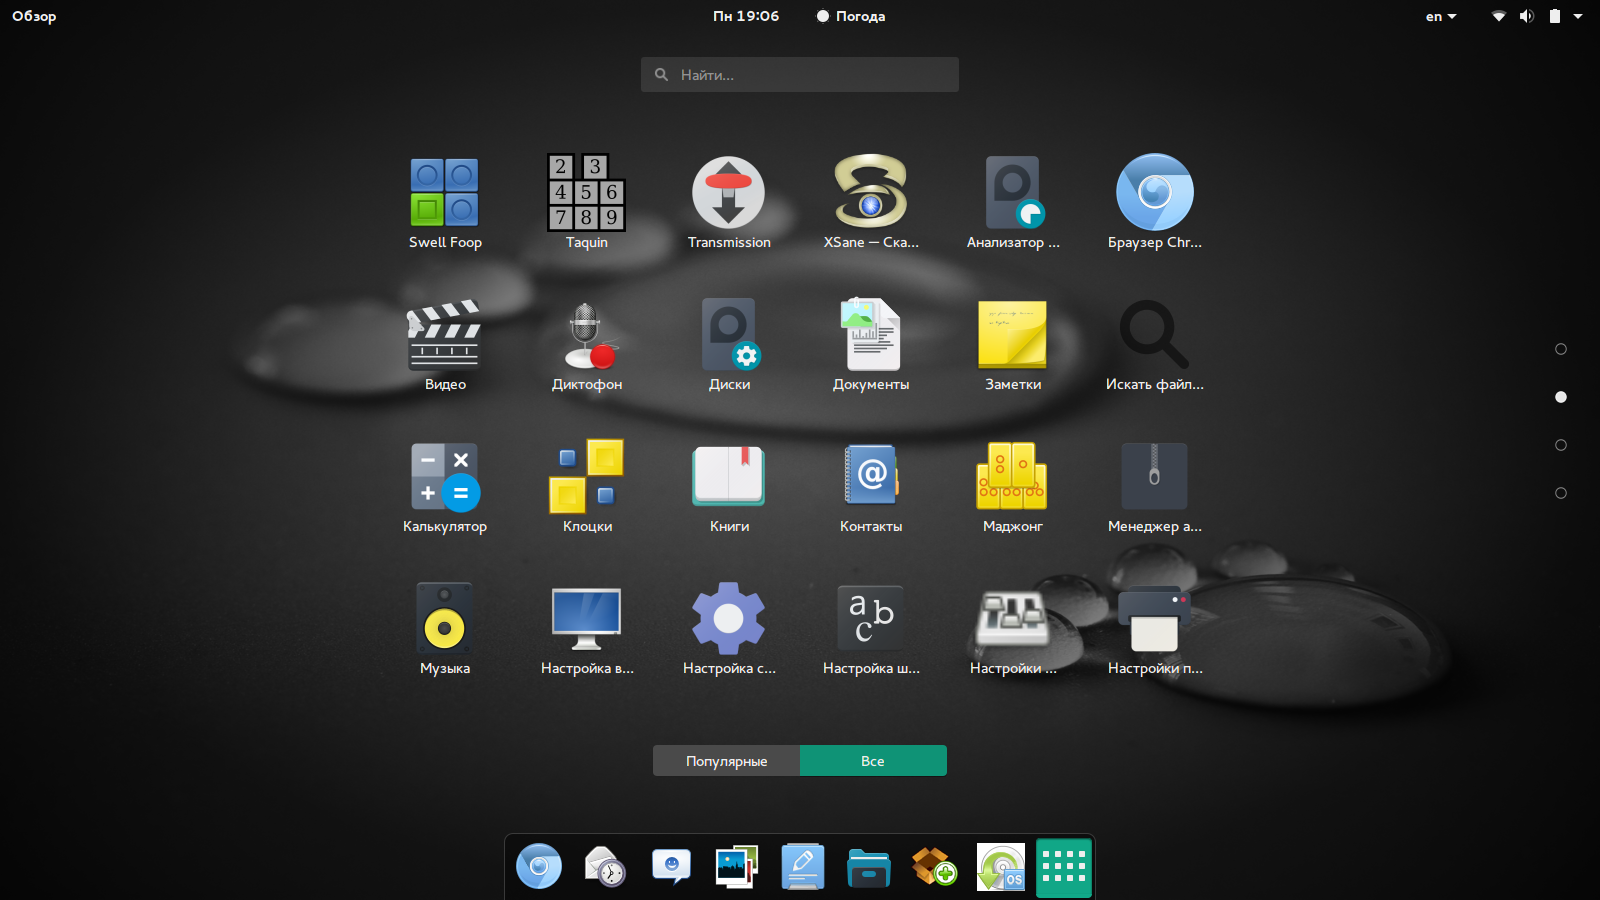Open the mail client from the dock

[x=605, y=866]
